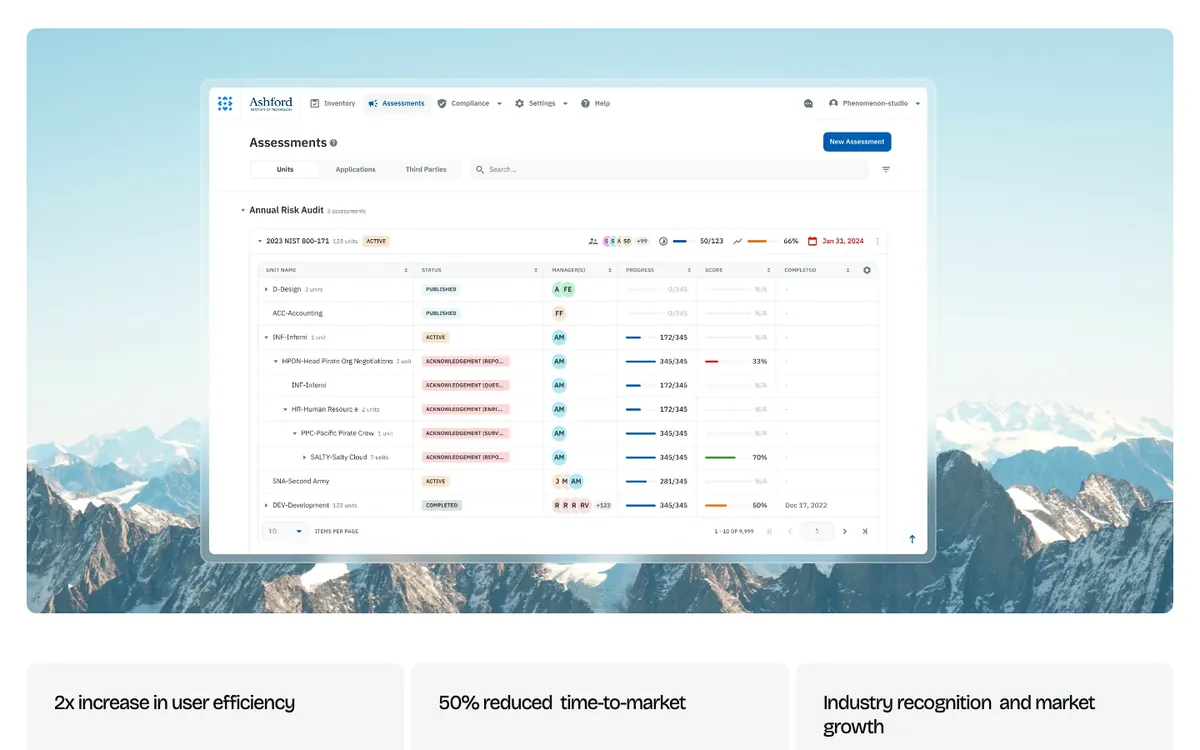Click the calendar icon beside Jan 31, 2024

pyautogui.click(x=812, y=241)
